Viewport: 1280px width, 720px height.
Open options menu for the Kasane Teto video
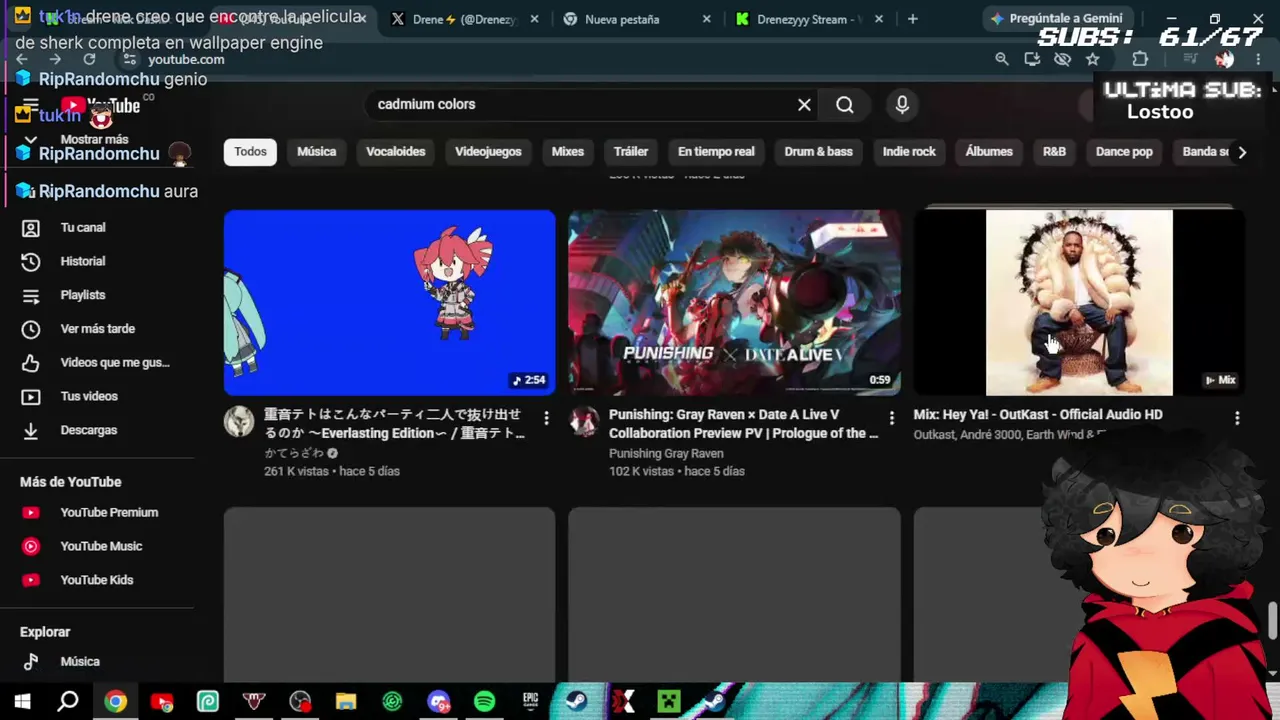tap(546, 417)
